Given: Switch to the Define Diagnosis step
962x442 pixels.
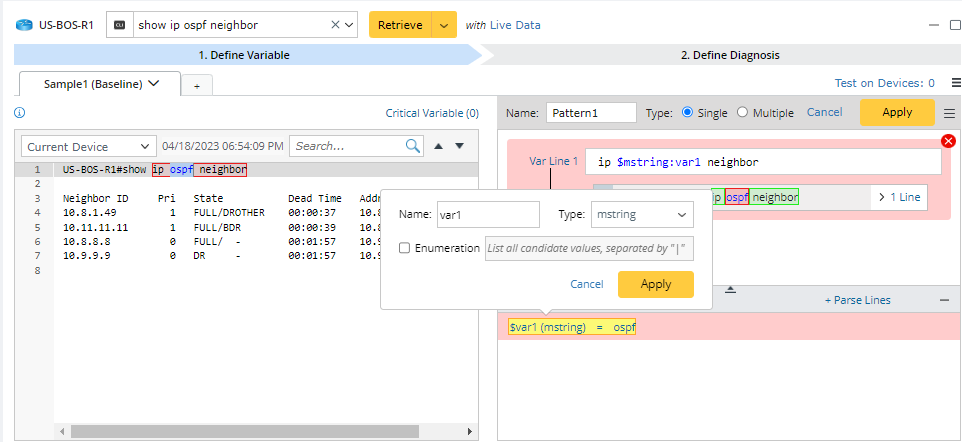Looking at the screenshot, I should point(729,55).
